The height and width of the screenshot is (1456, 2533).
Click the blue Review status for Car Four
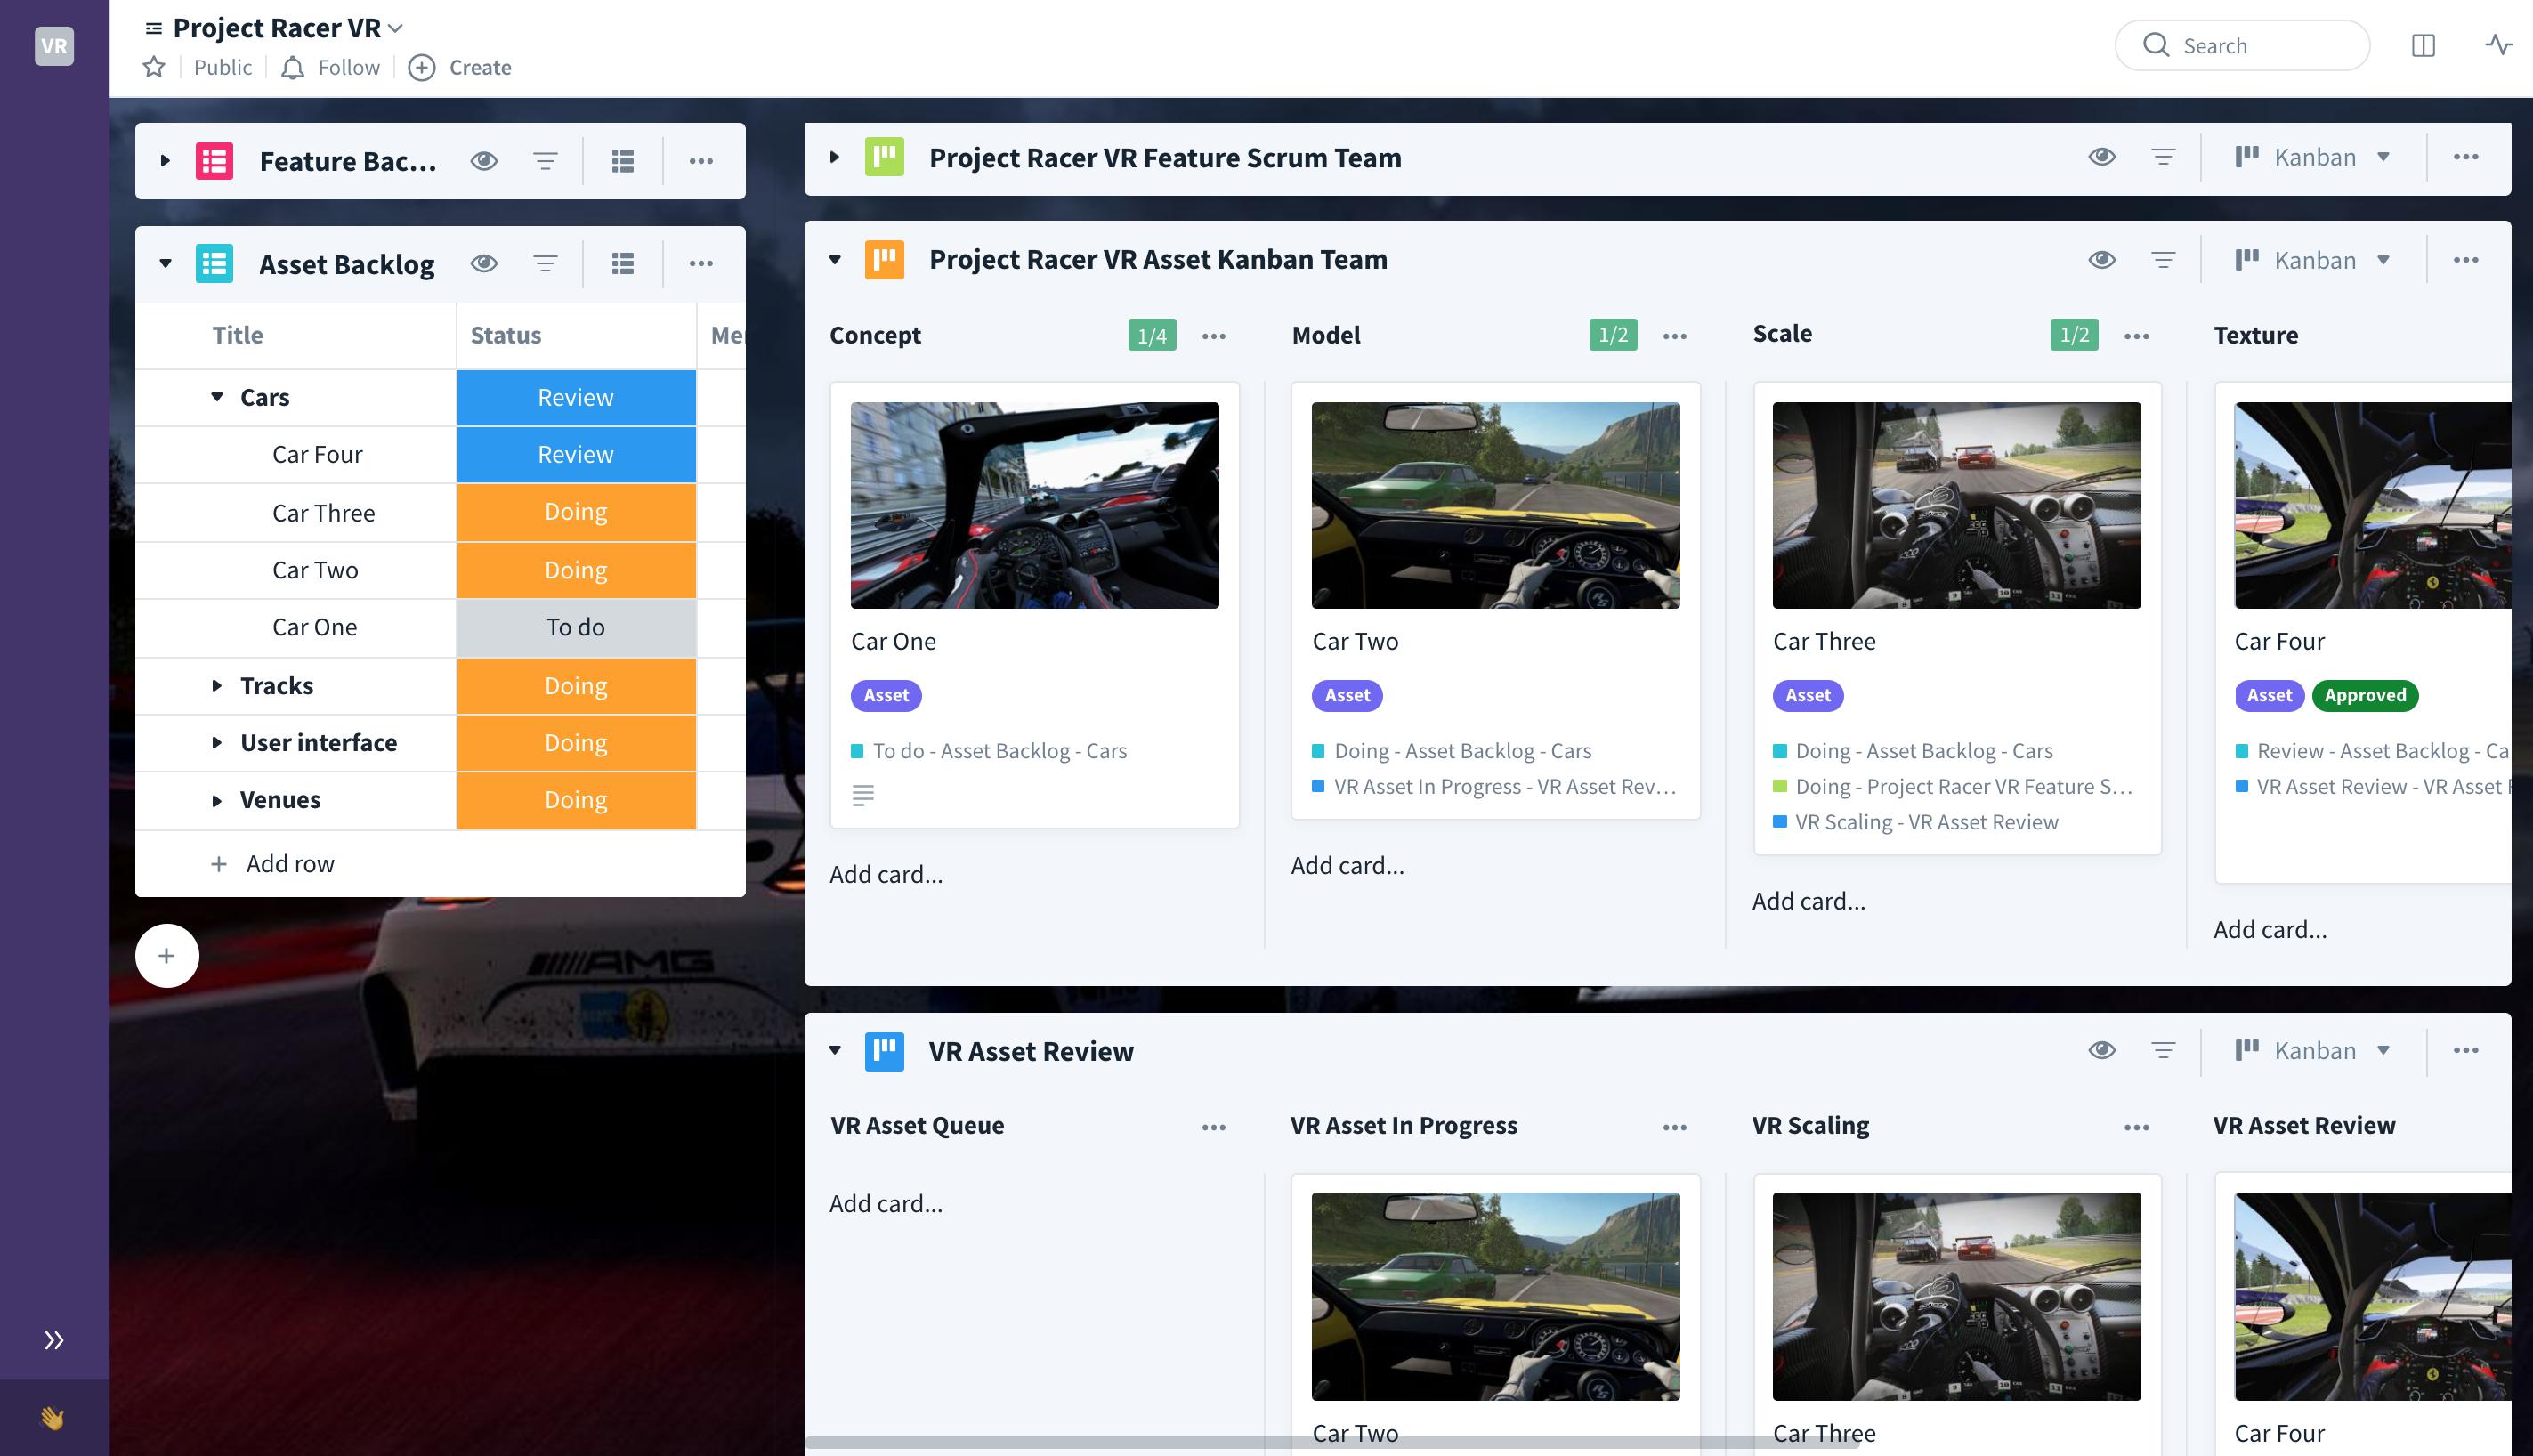pos(576,455)
